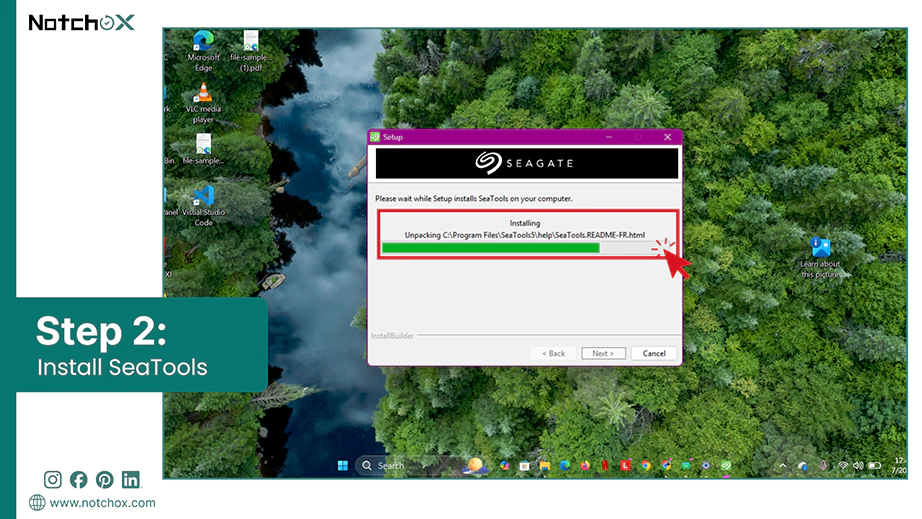Open the Notchox LinkedIn icon

pyautogui.click(x=131, y=480)
